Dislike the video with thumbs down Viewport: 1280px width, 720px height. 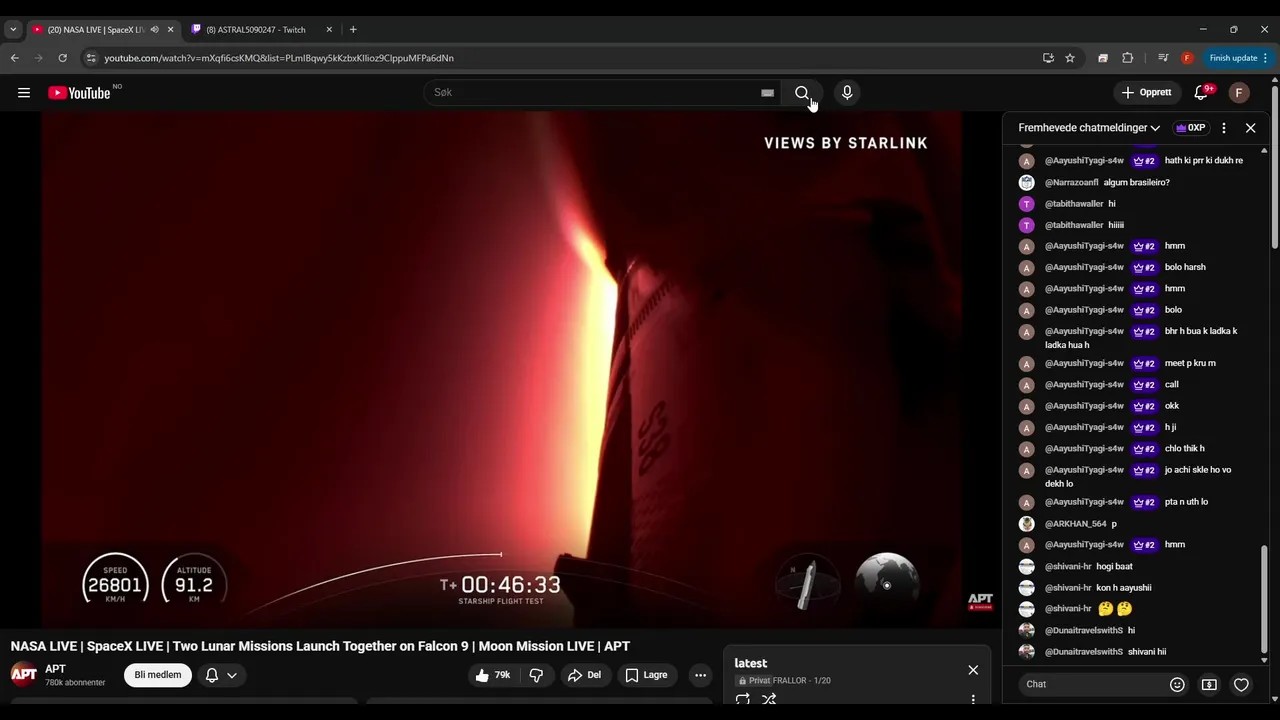pyautogui.click(x=536, y=675)
